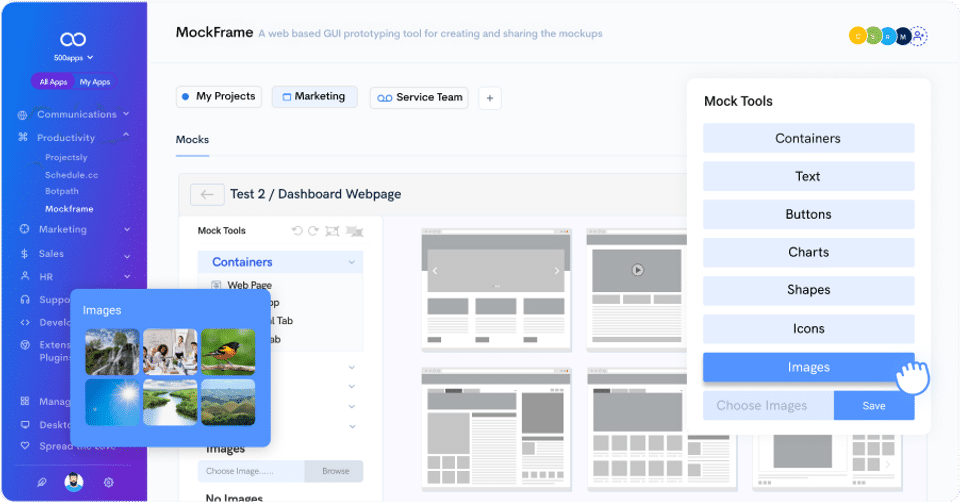Click the Marketing sidebar icon
This screenshot has height=502, width=960.
coord(24,229)
